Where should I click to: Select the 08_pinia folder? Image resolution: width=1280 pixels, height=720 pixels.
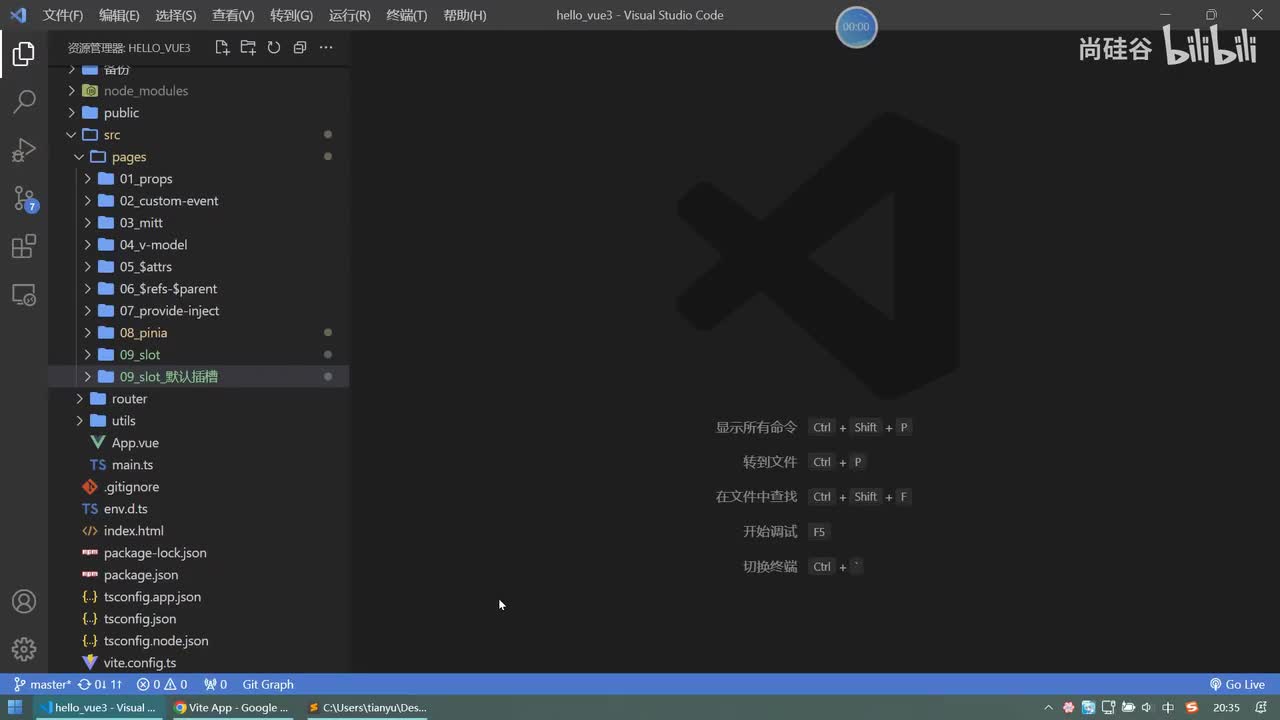click(x=198, y=333)
